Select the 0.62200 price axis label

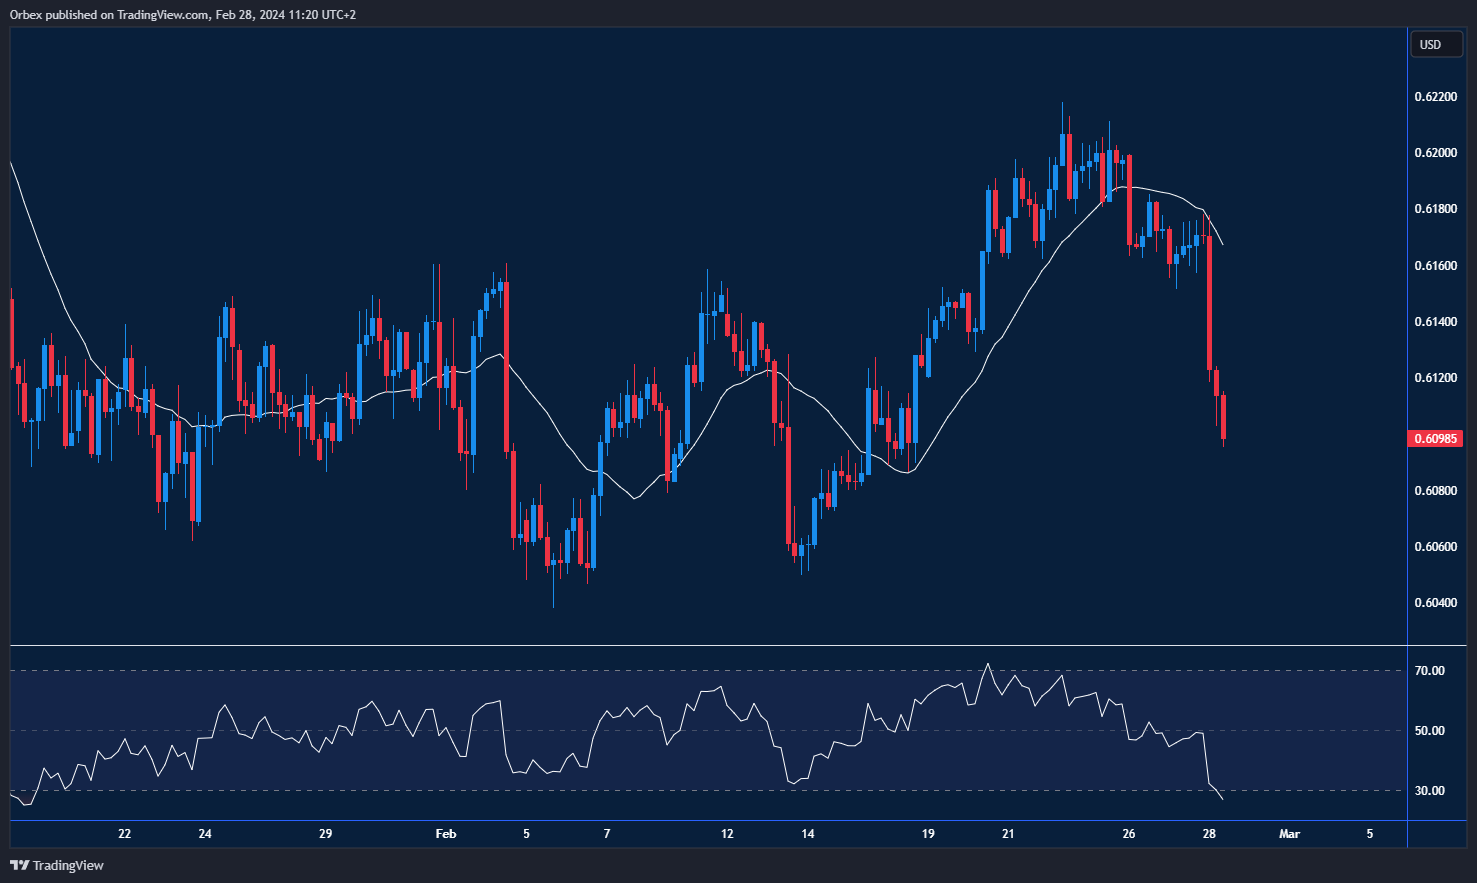(1435, 97)
